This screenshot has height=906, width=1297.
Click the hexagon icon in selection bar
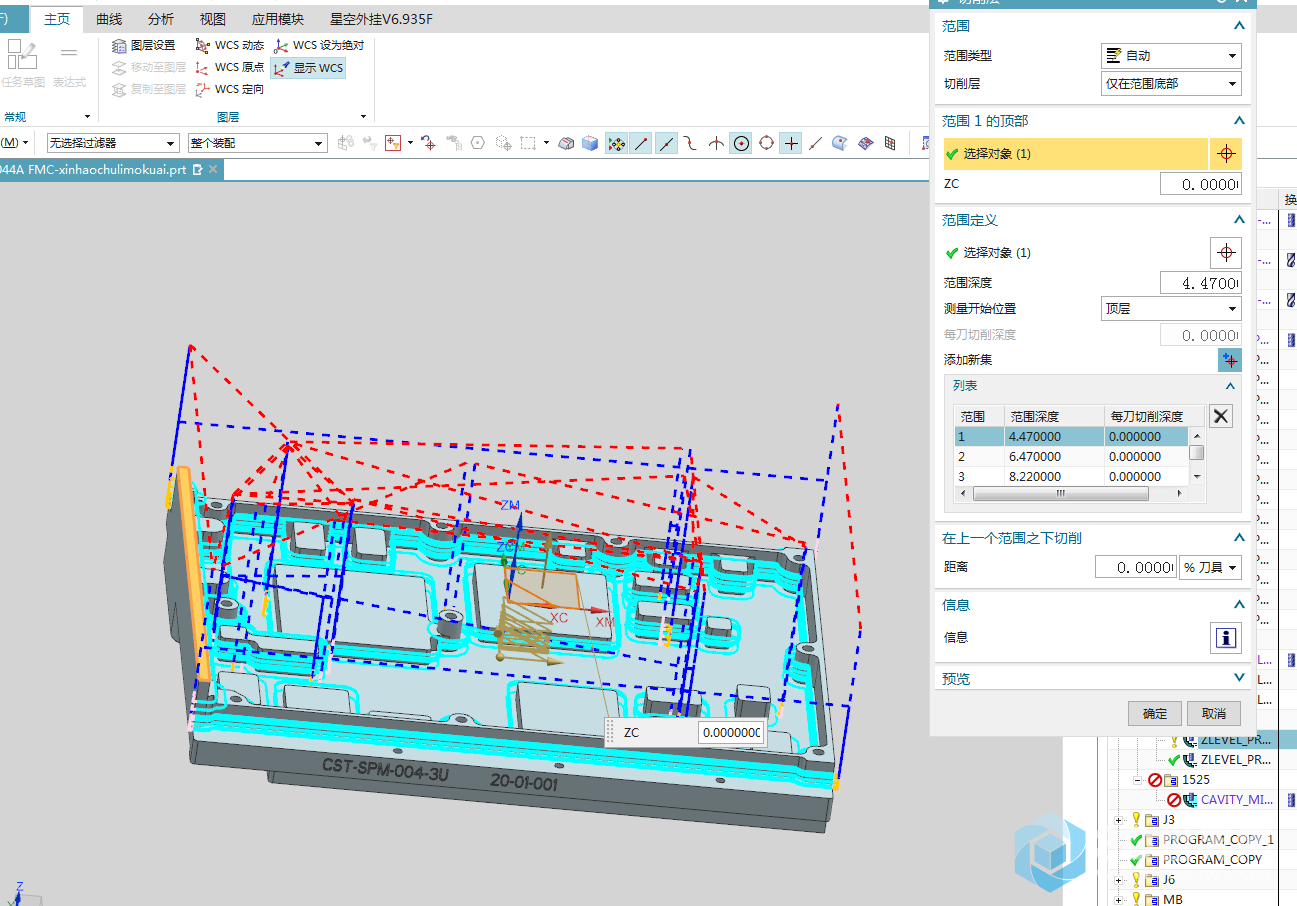(x=478, y=143)
